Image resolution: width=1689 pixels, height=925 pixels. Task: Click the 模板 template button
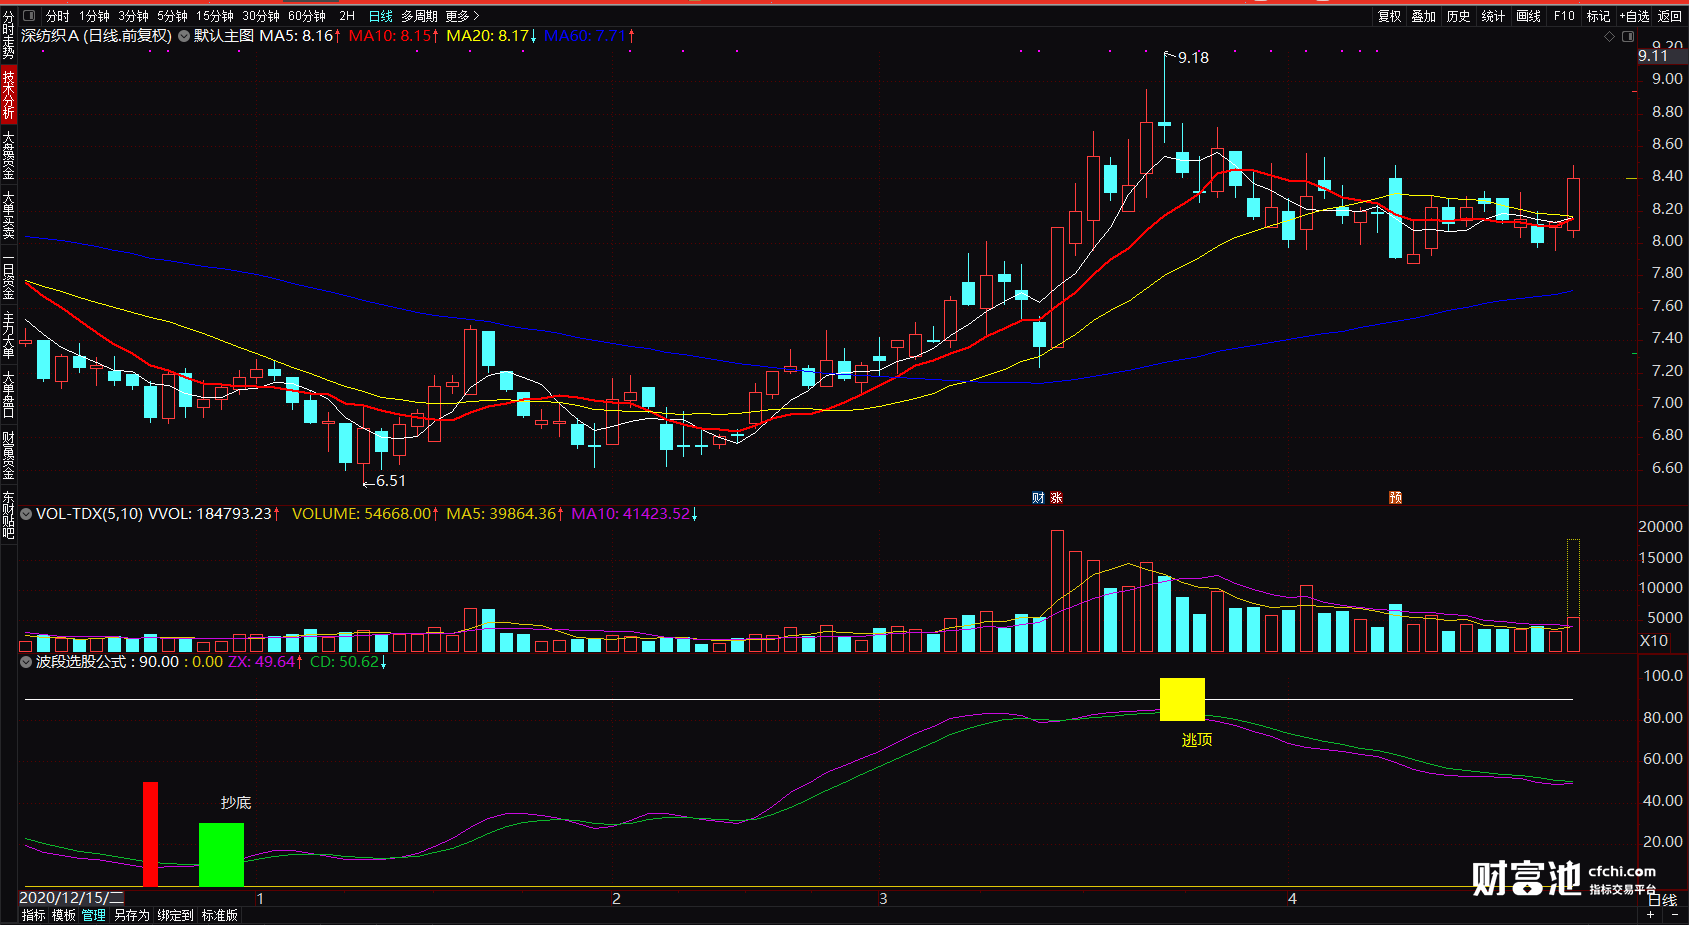[64, 915]
